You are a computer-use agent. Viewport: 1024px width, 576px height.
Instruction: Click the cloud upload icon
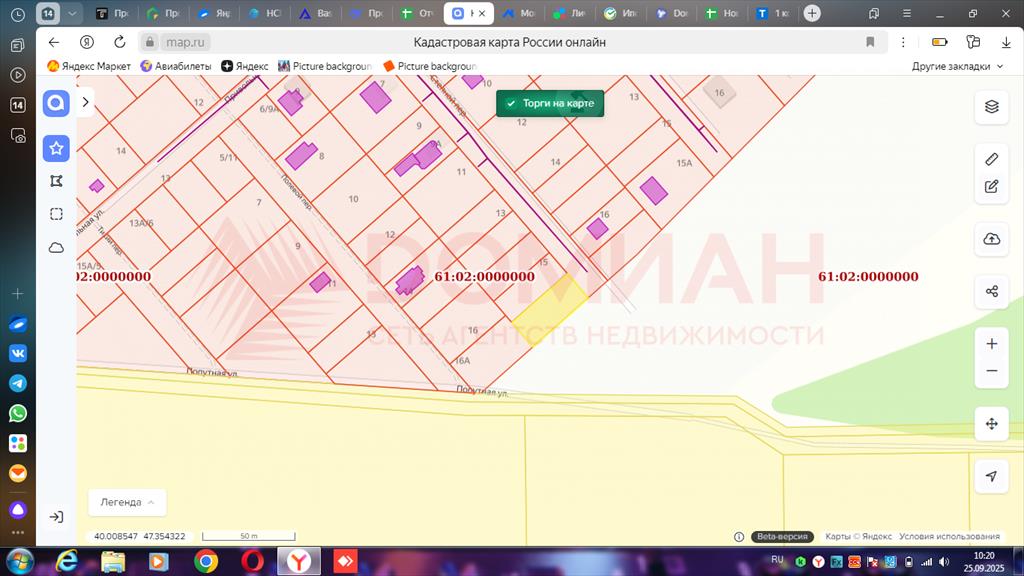pyautogui.click(x=991, y=239)
